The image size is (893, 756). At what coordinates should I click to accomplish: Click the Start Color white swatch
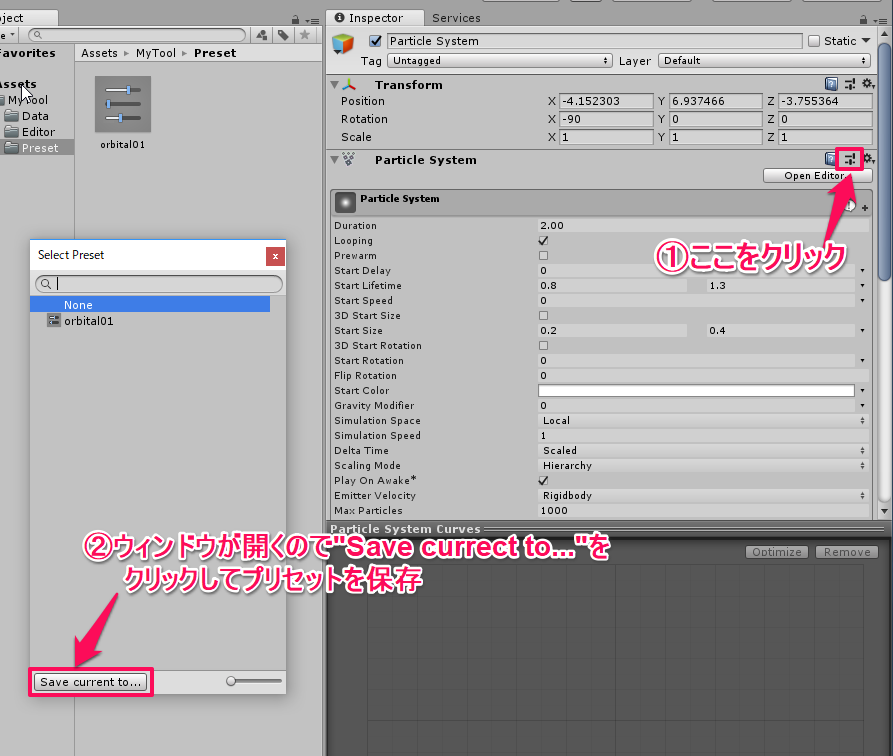(696, 390)
